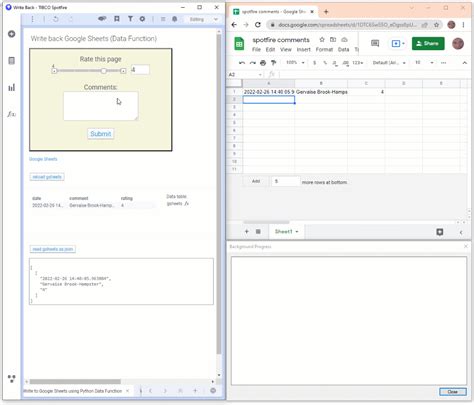Bookmark page with Chrome star icon
Image resolution: width=474 pixels, height=405 pixels.
[x=436, y=25]
